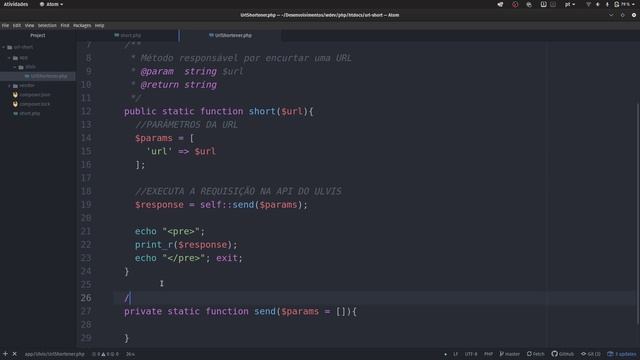Click the app/Utils/UrlShortener.php path in the status bar
The width and height of the screenshot is (640, 360).
tap(55, 354)
